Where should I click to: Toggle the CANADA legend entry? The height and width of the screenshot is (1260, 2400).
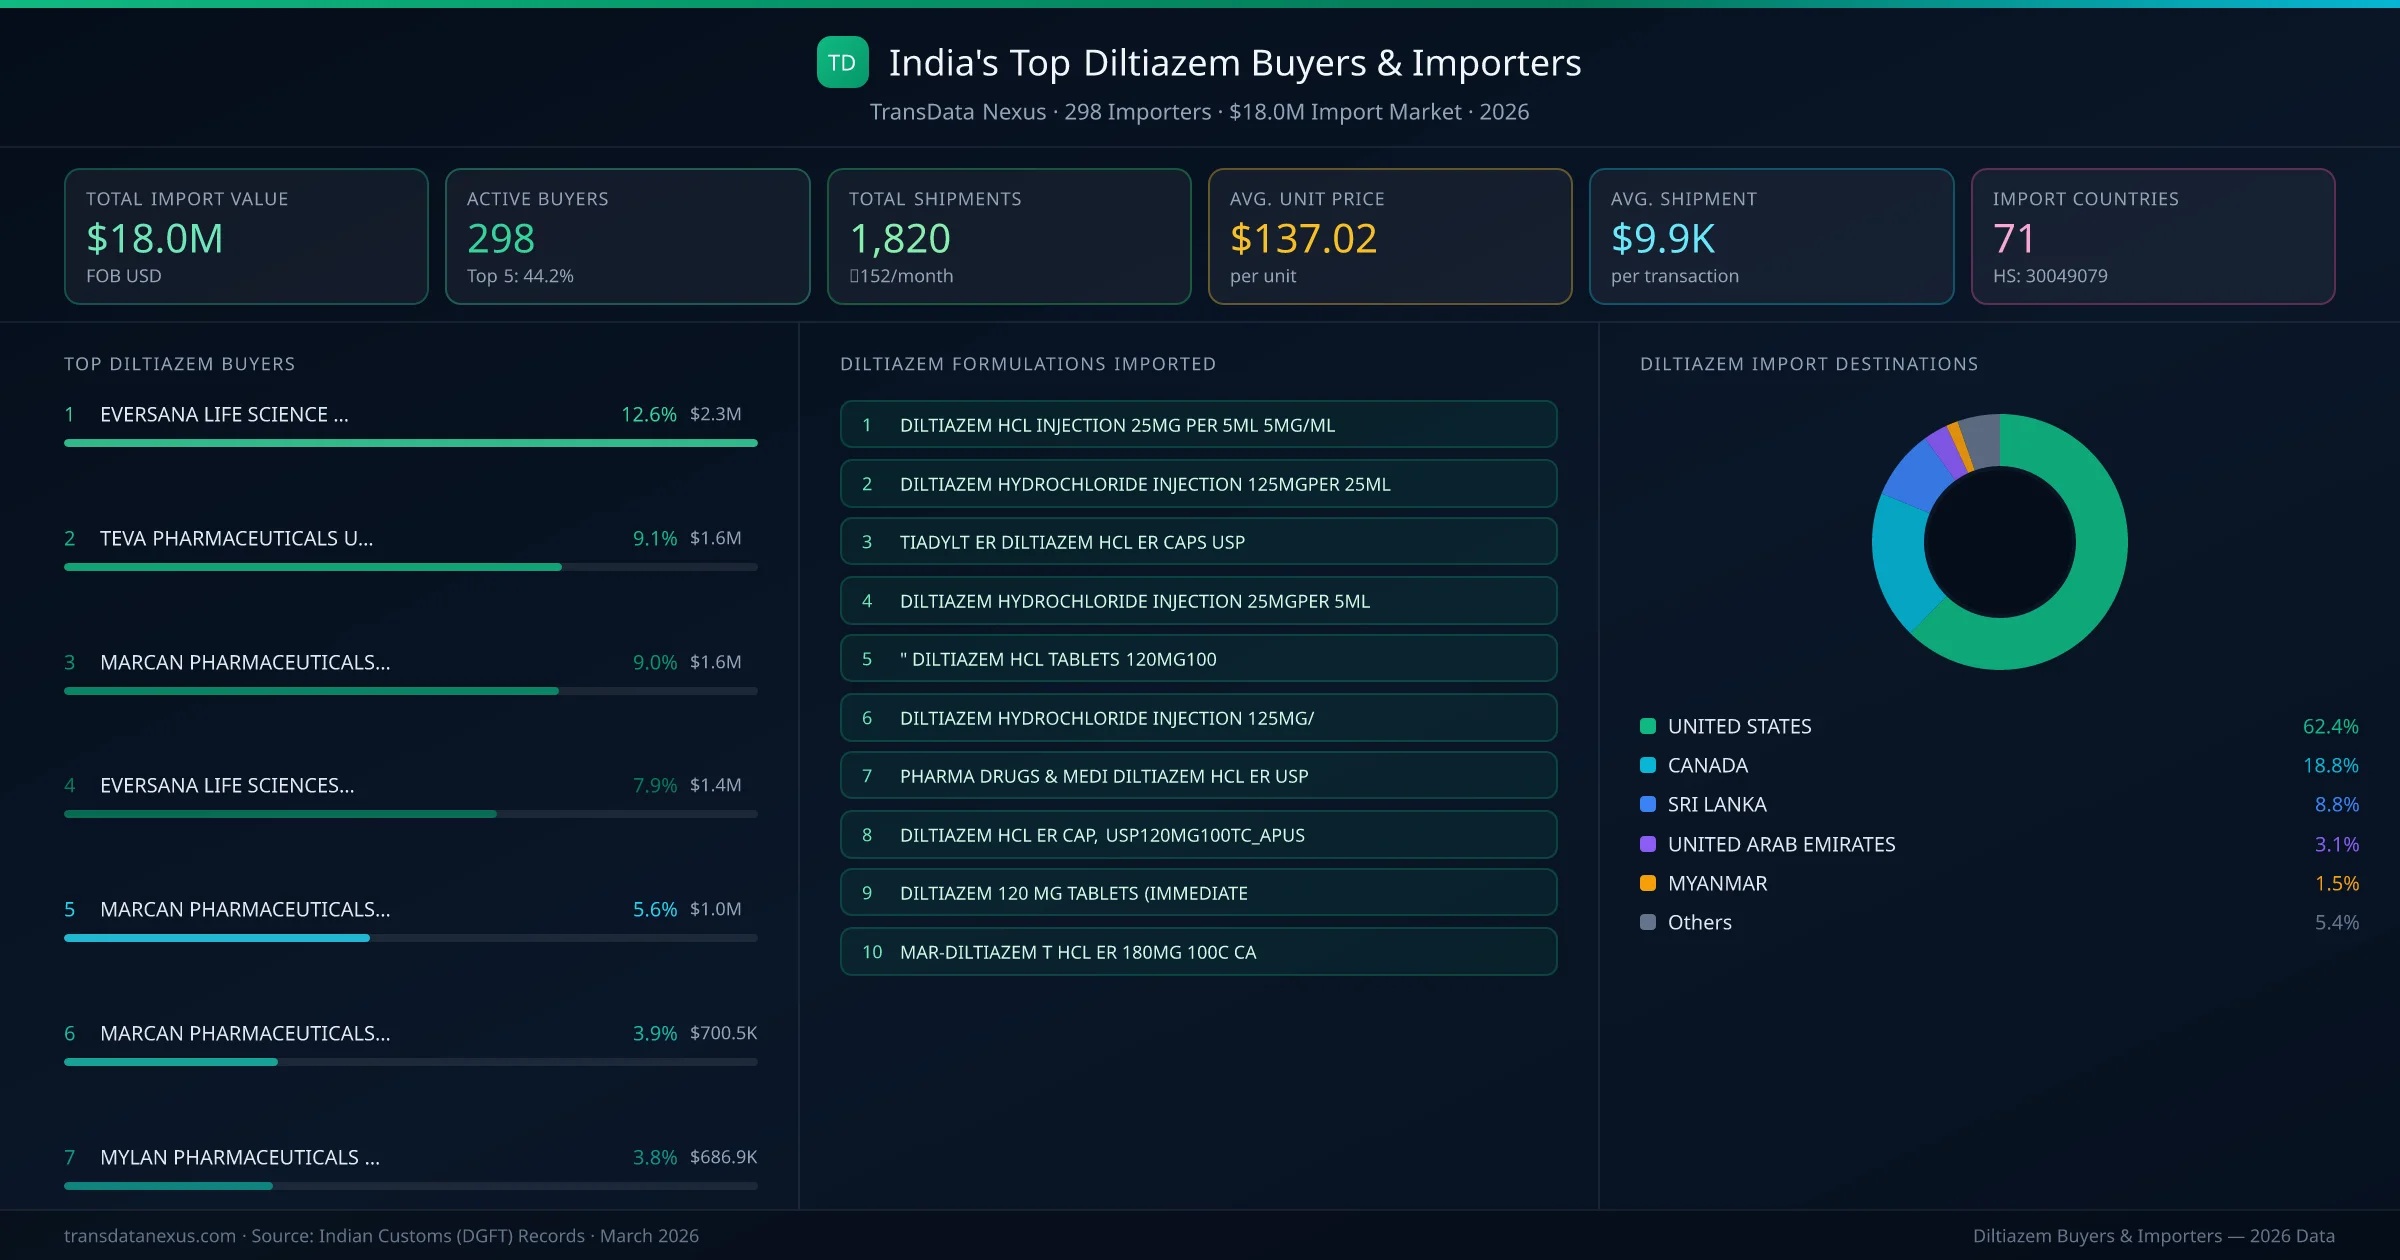tap(1707, 765)
